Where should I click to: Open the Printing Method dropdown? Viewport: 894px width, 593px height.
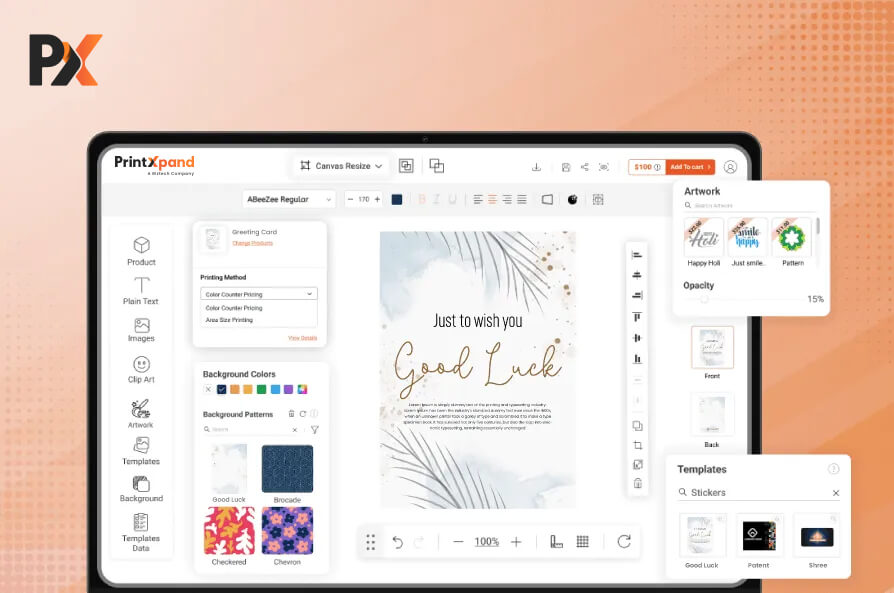[x=260, y=294]
